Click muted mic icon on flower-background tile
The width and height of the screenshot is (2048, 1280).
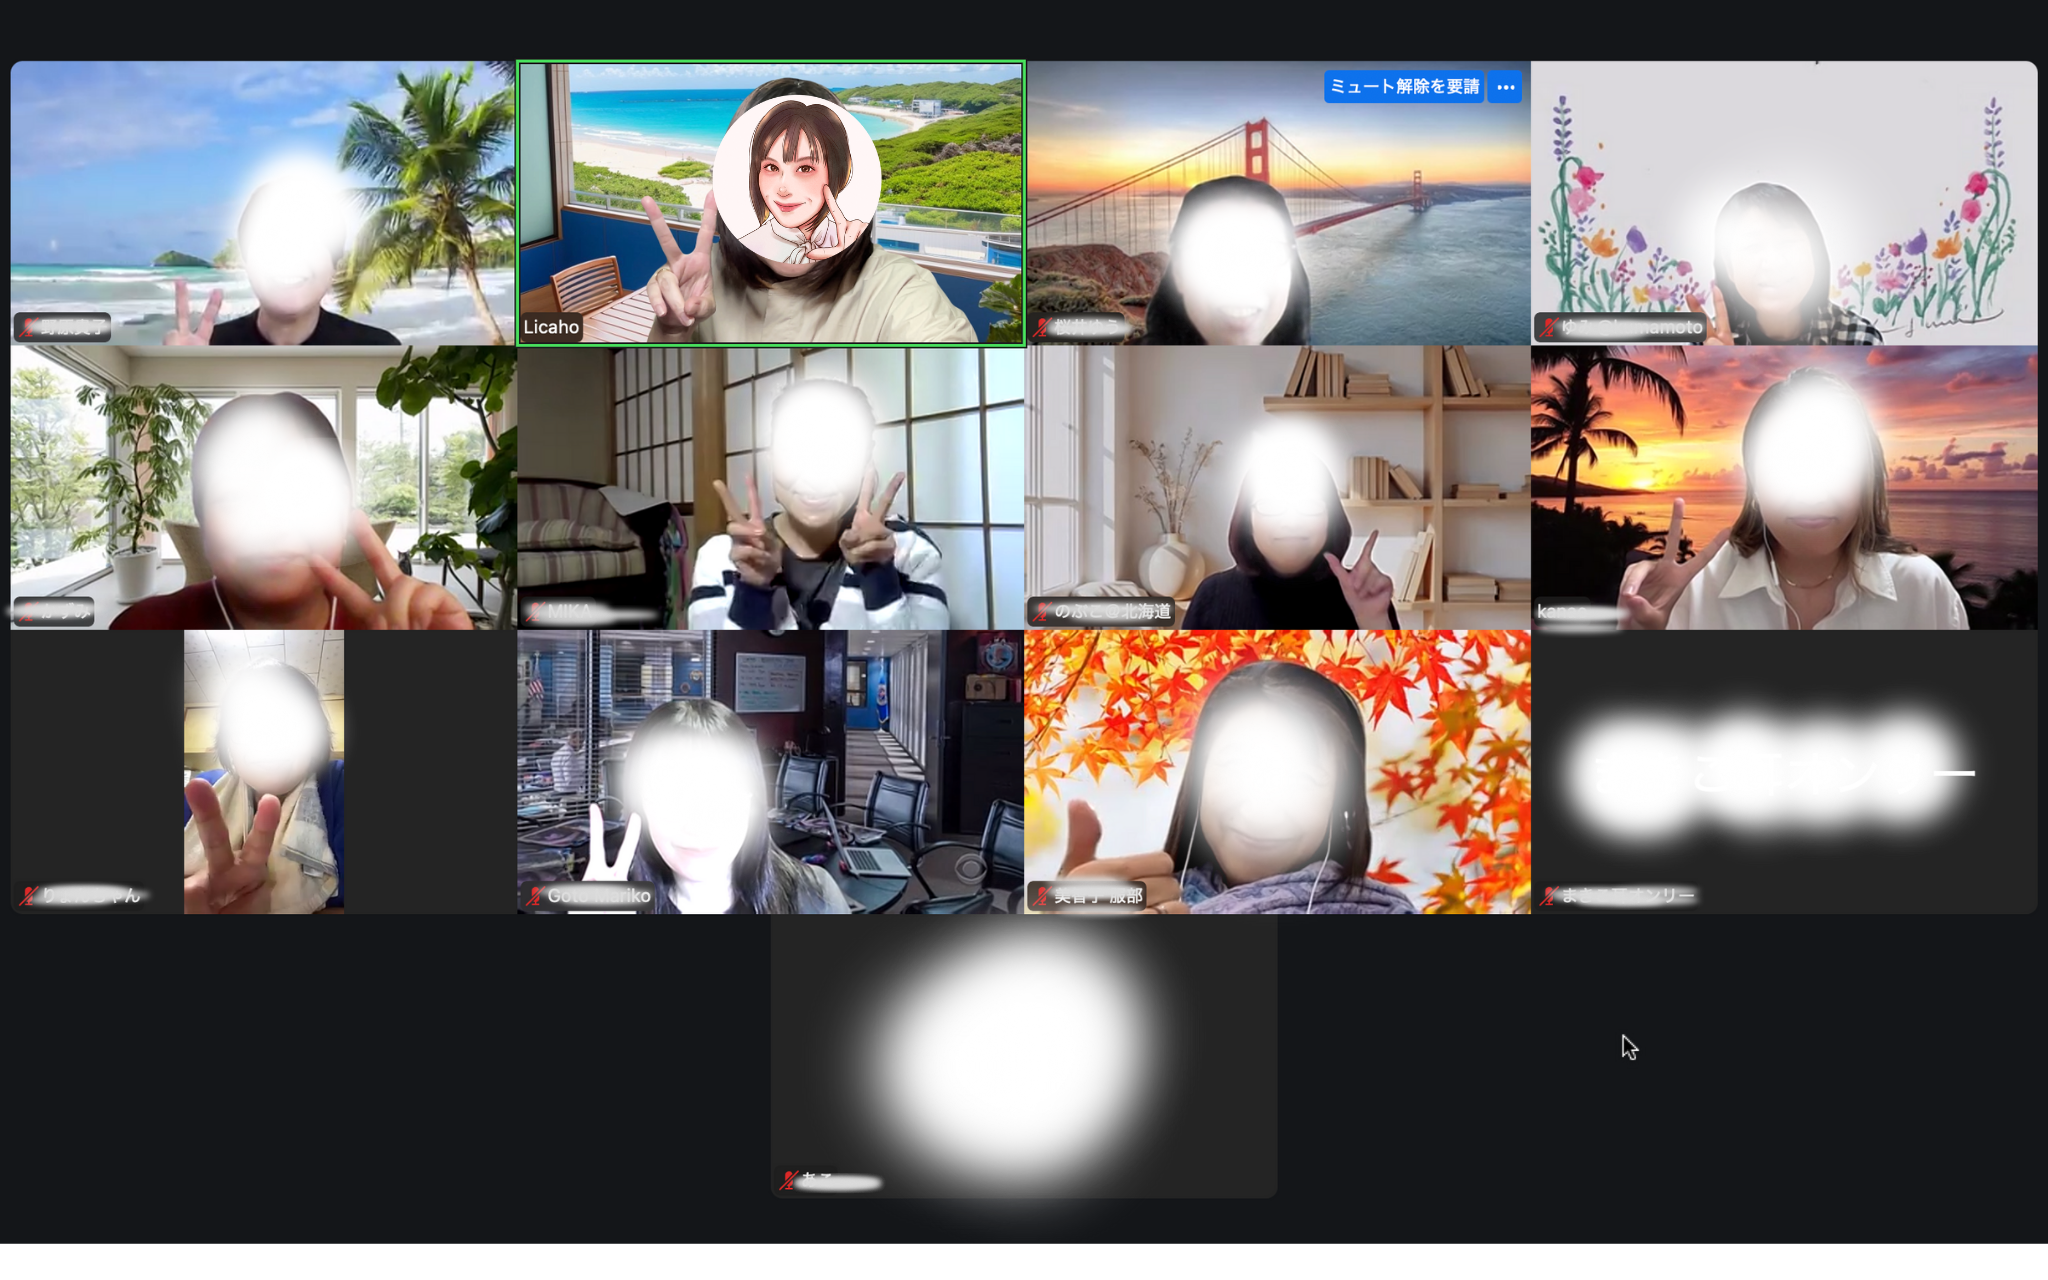click(x=1548, y=327)
